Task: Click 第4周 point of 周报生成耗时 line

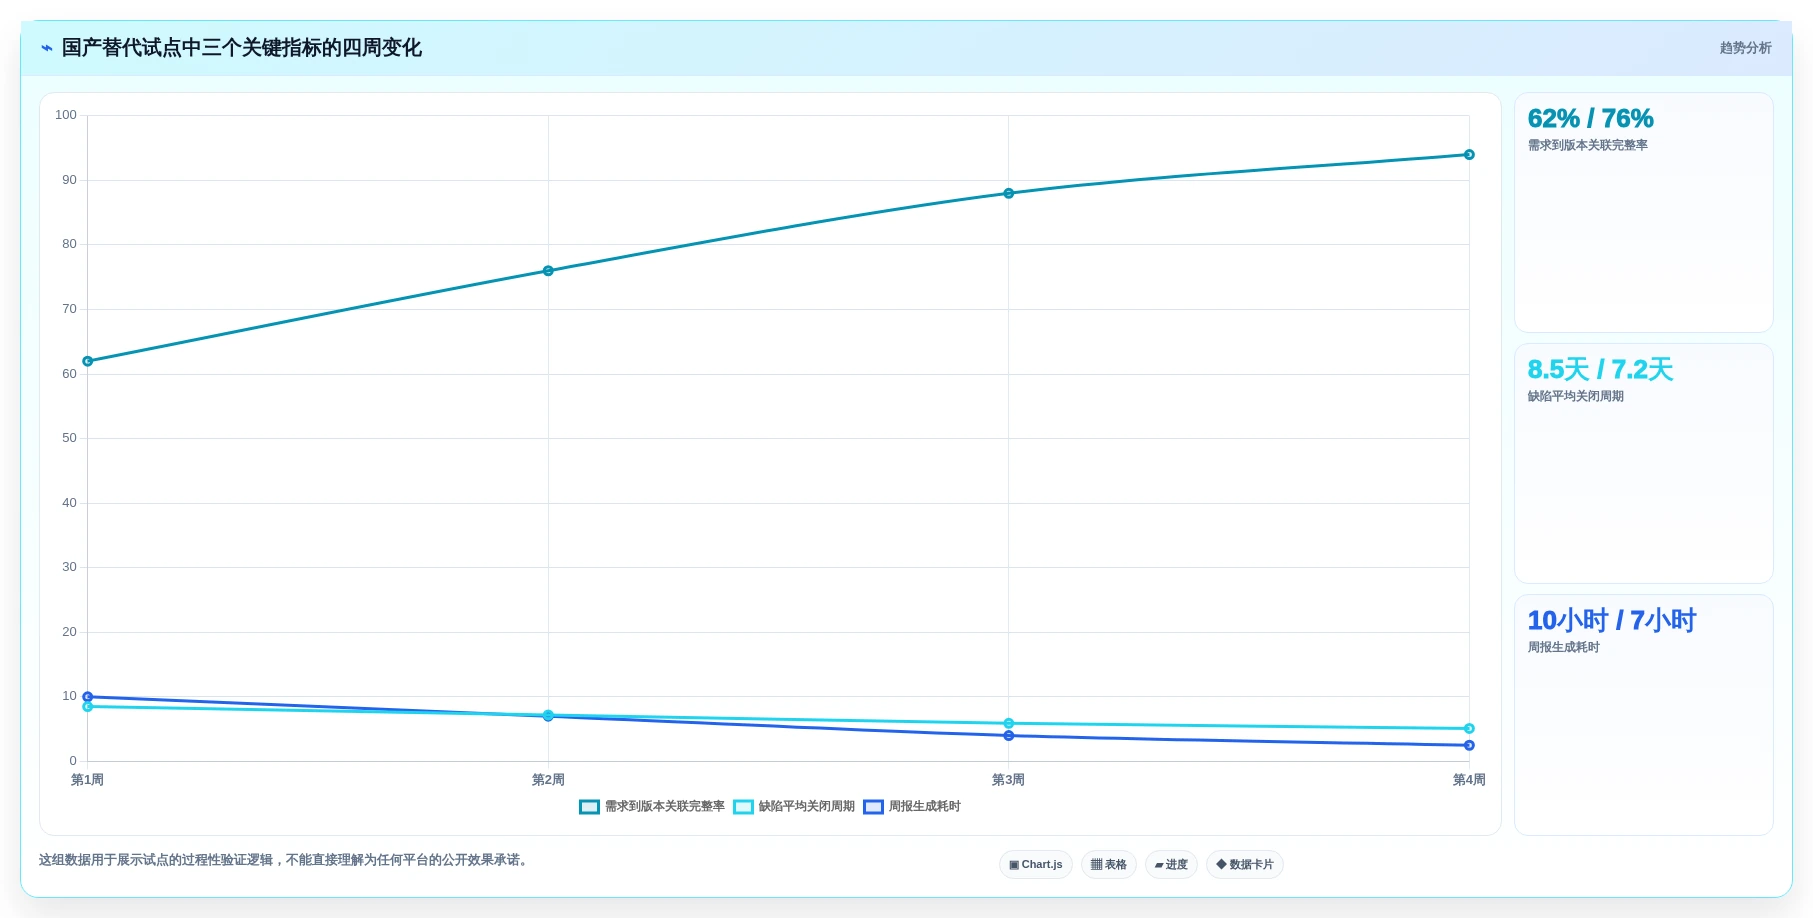Action: pos(1469,745)
